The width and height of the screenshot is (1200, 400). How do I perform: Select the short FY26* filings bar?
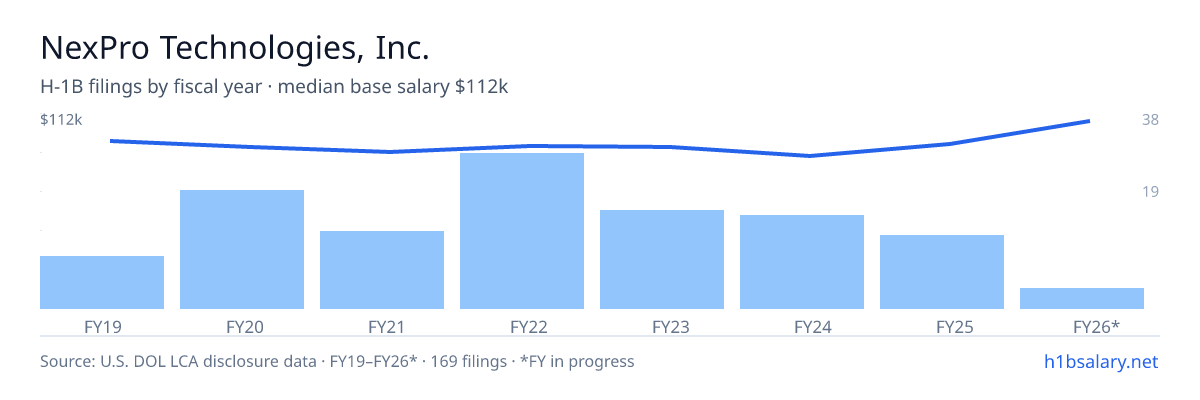pos(1082,298)
